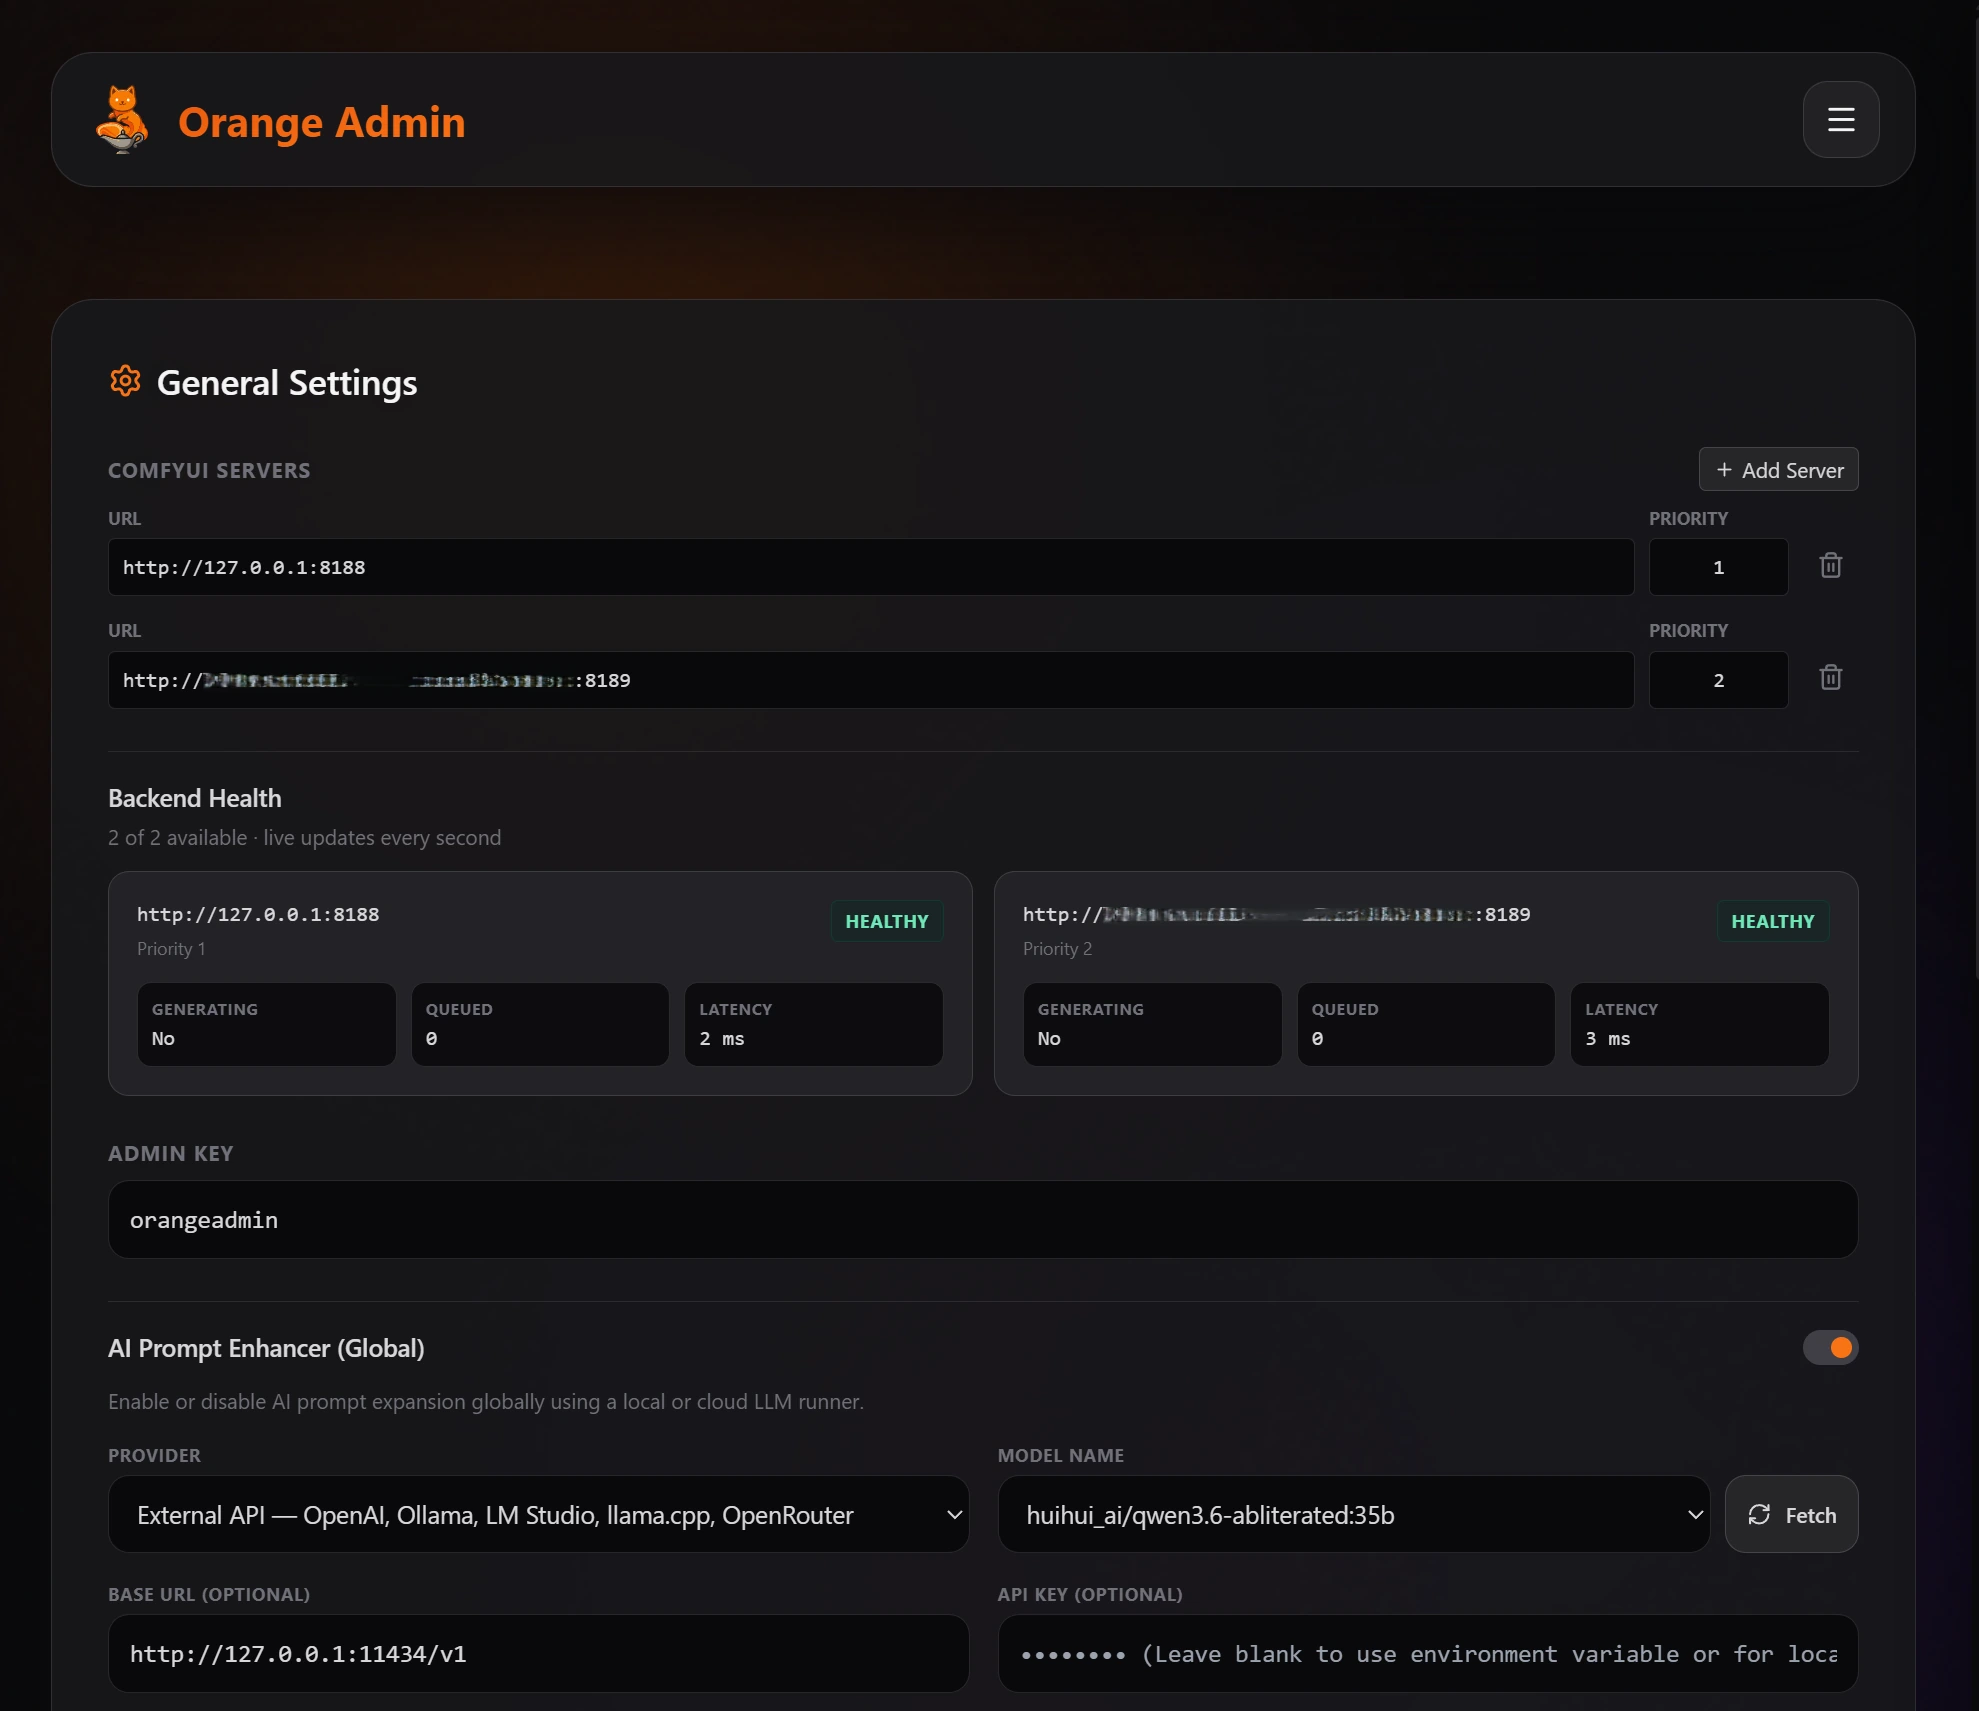Click HEALTHY badge on 127.0.0.1:8188 card
Screen dimensions: 1979x1711
[x=887, y=921]
